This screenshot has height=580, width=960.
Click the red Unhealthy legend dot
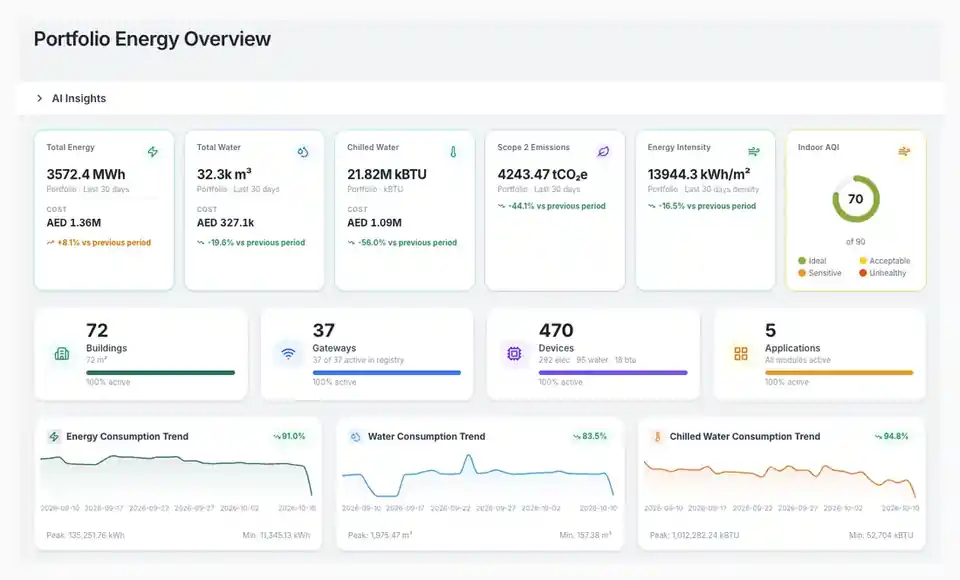pos(863,273)
